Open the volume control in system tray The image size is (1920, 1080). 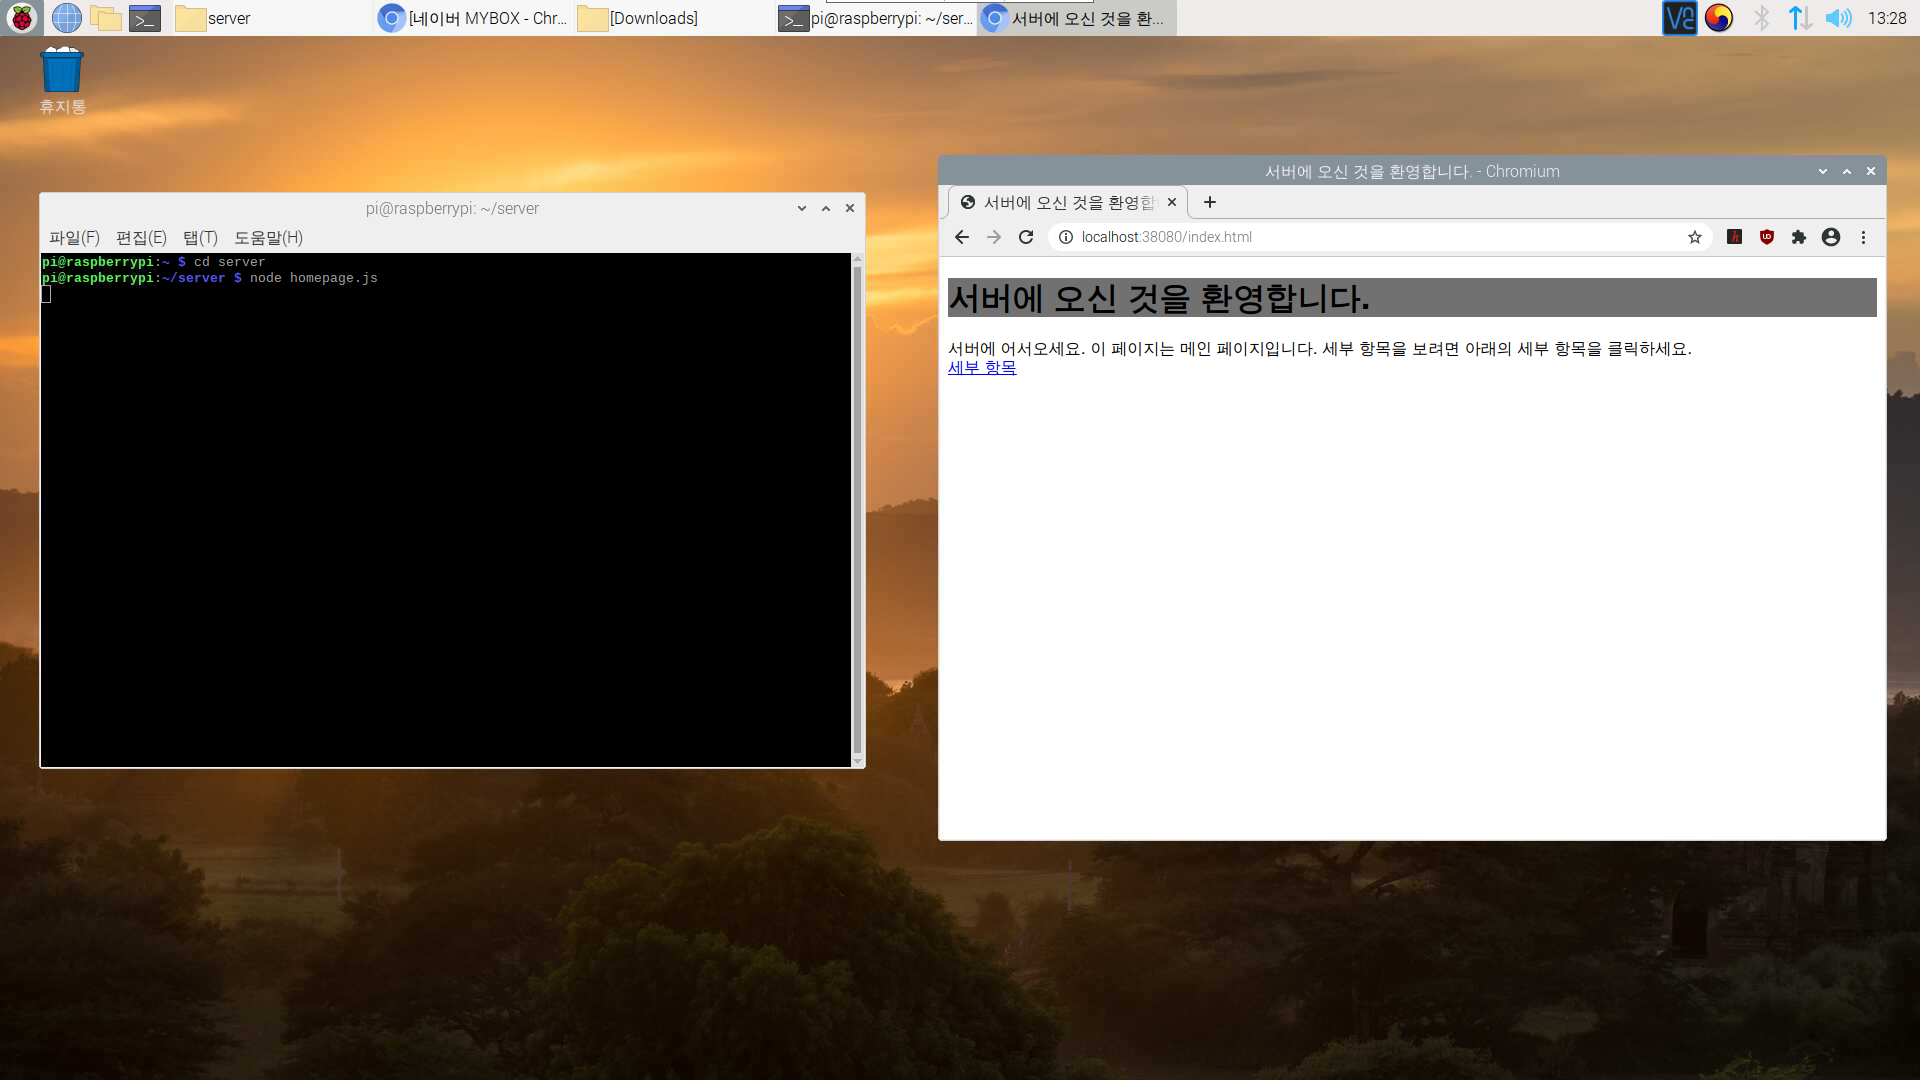click(1838, 17)
